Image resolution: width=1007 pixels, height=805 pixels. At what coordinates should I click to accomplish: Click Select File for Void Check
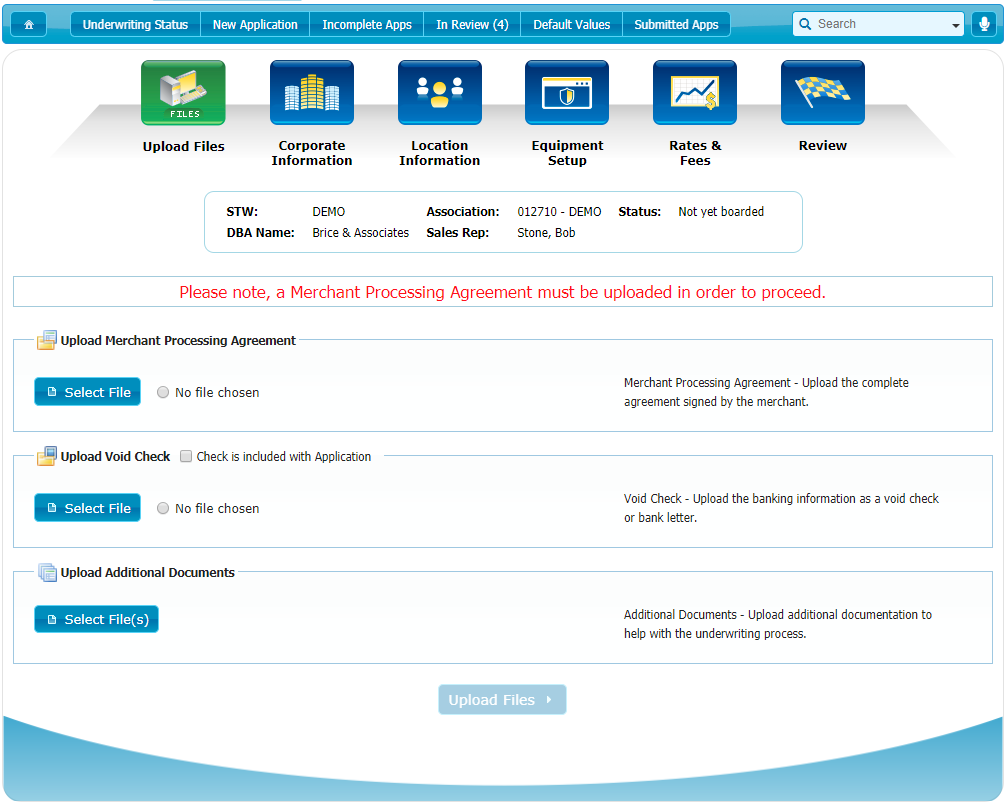pyautogui.click(x=88, y=509)
